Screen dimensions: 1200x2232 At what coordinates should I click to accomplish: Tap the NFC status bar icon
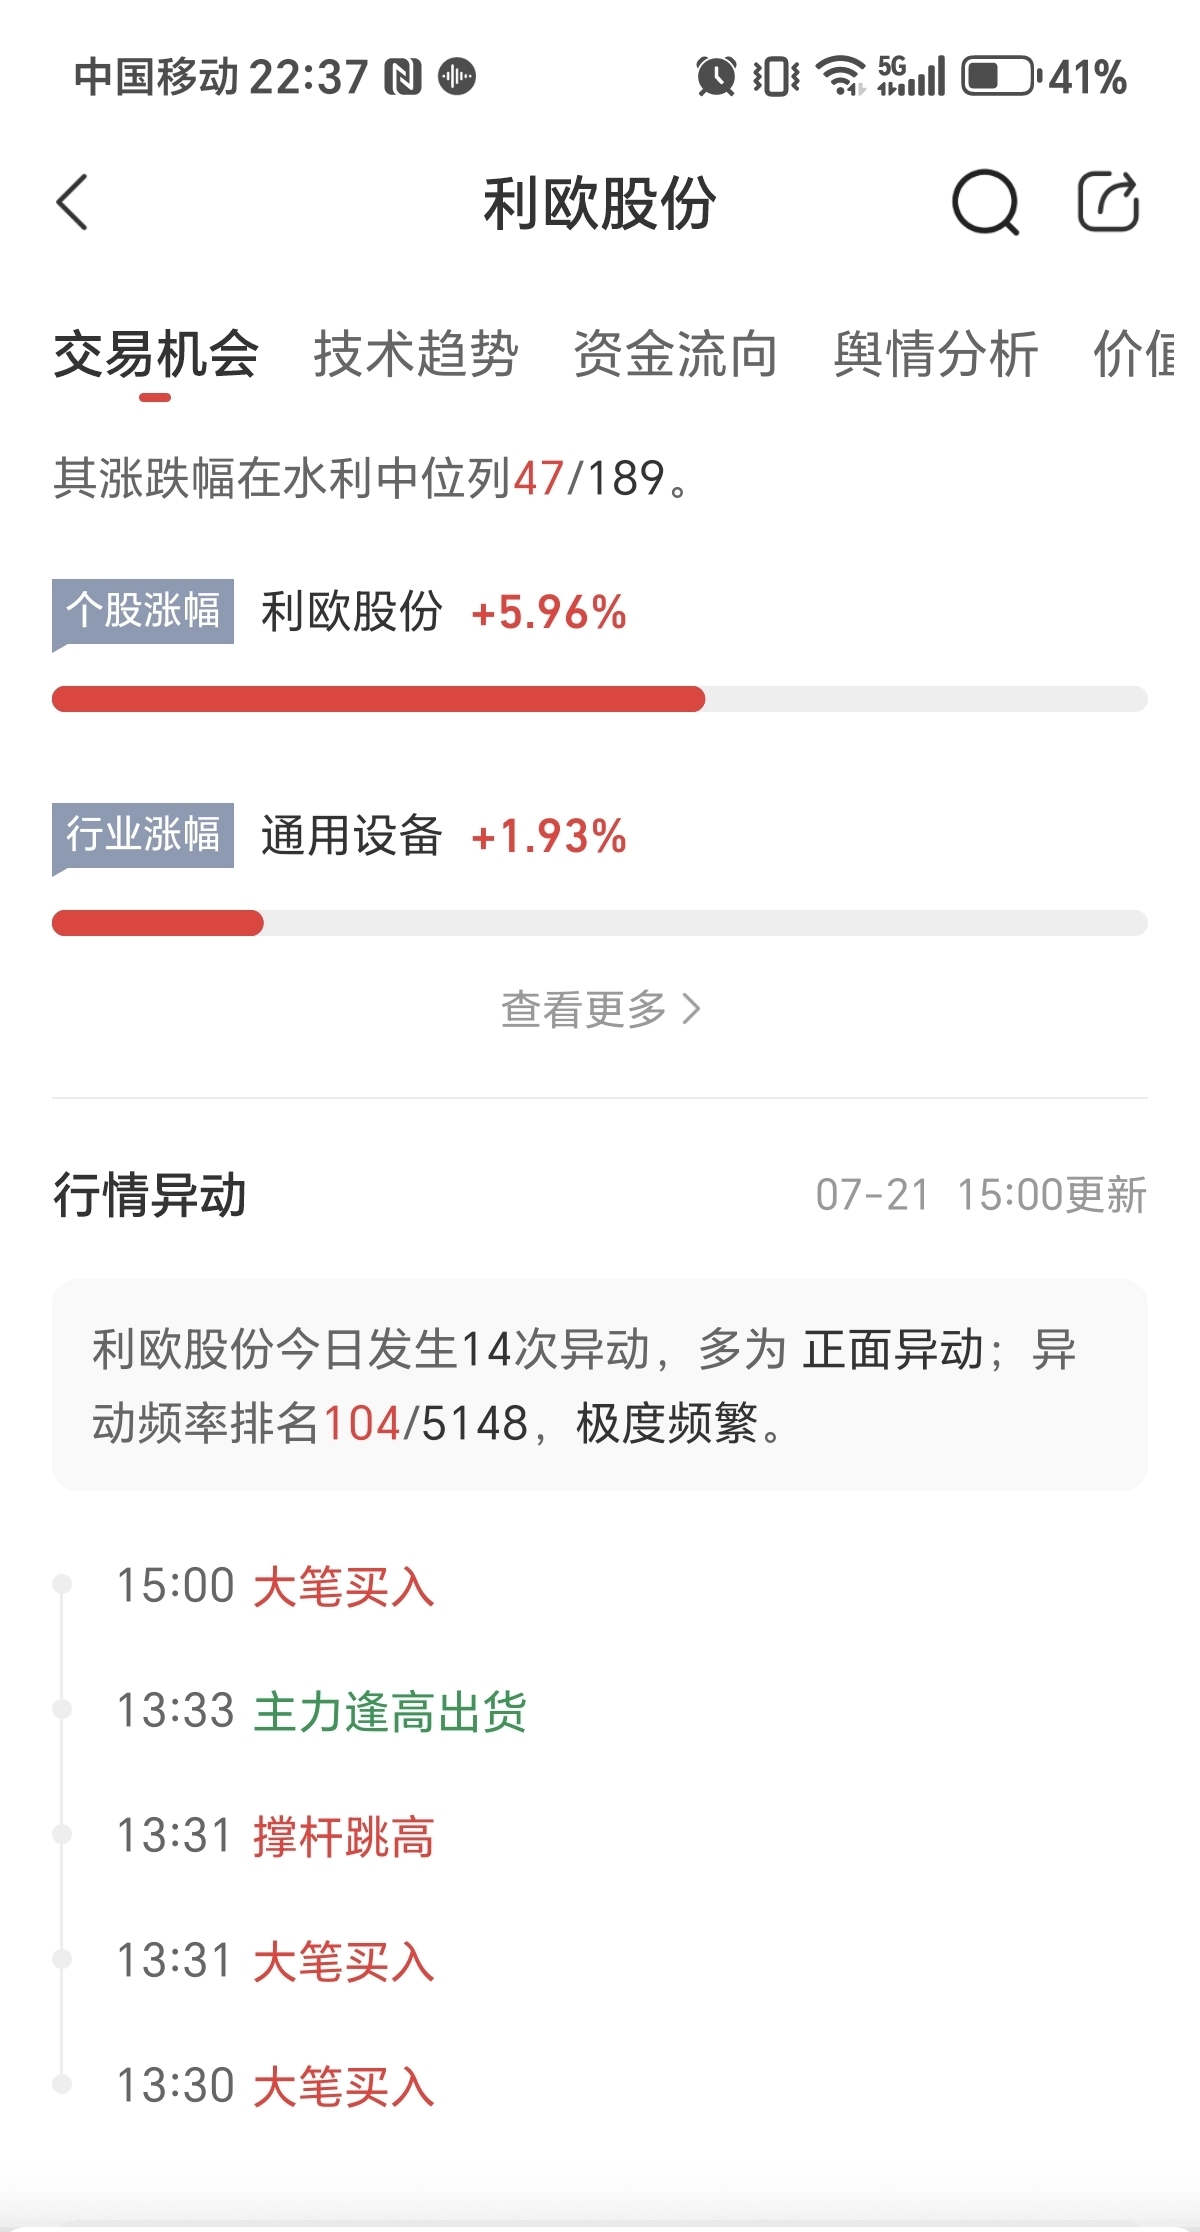pyautogui.click(x=404, y=77)
